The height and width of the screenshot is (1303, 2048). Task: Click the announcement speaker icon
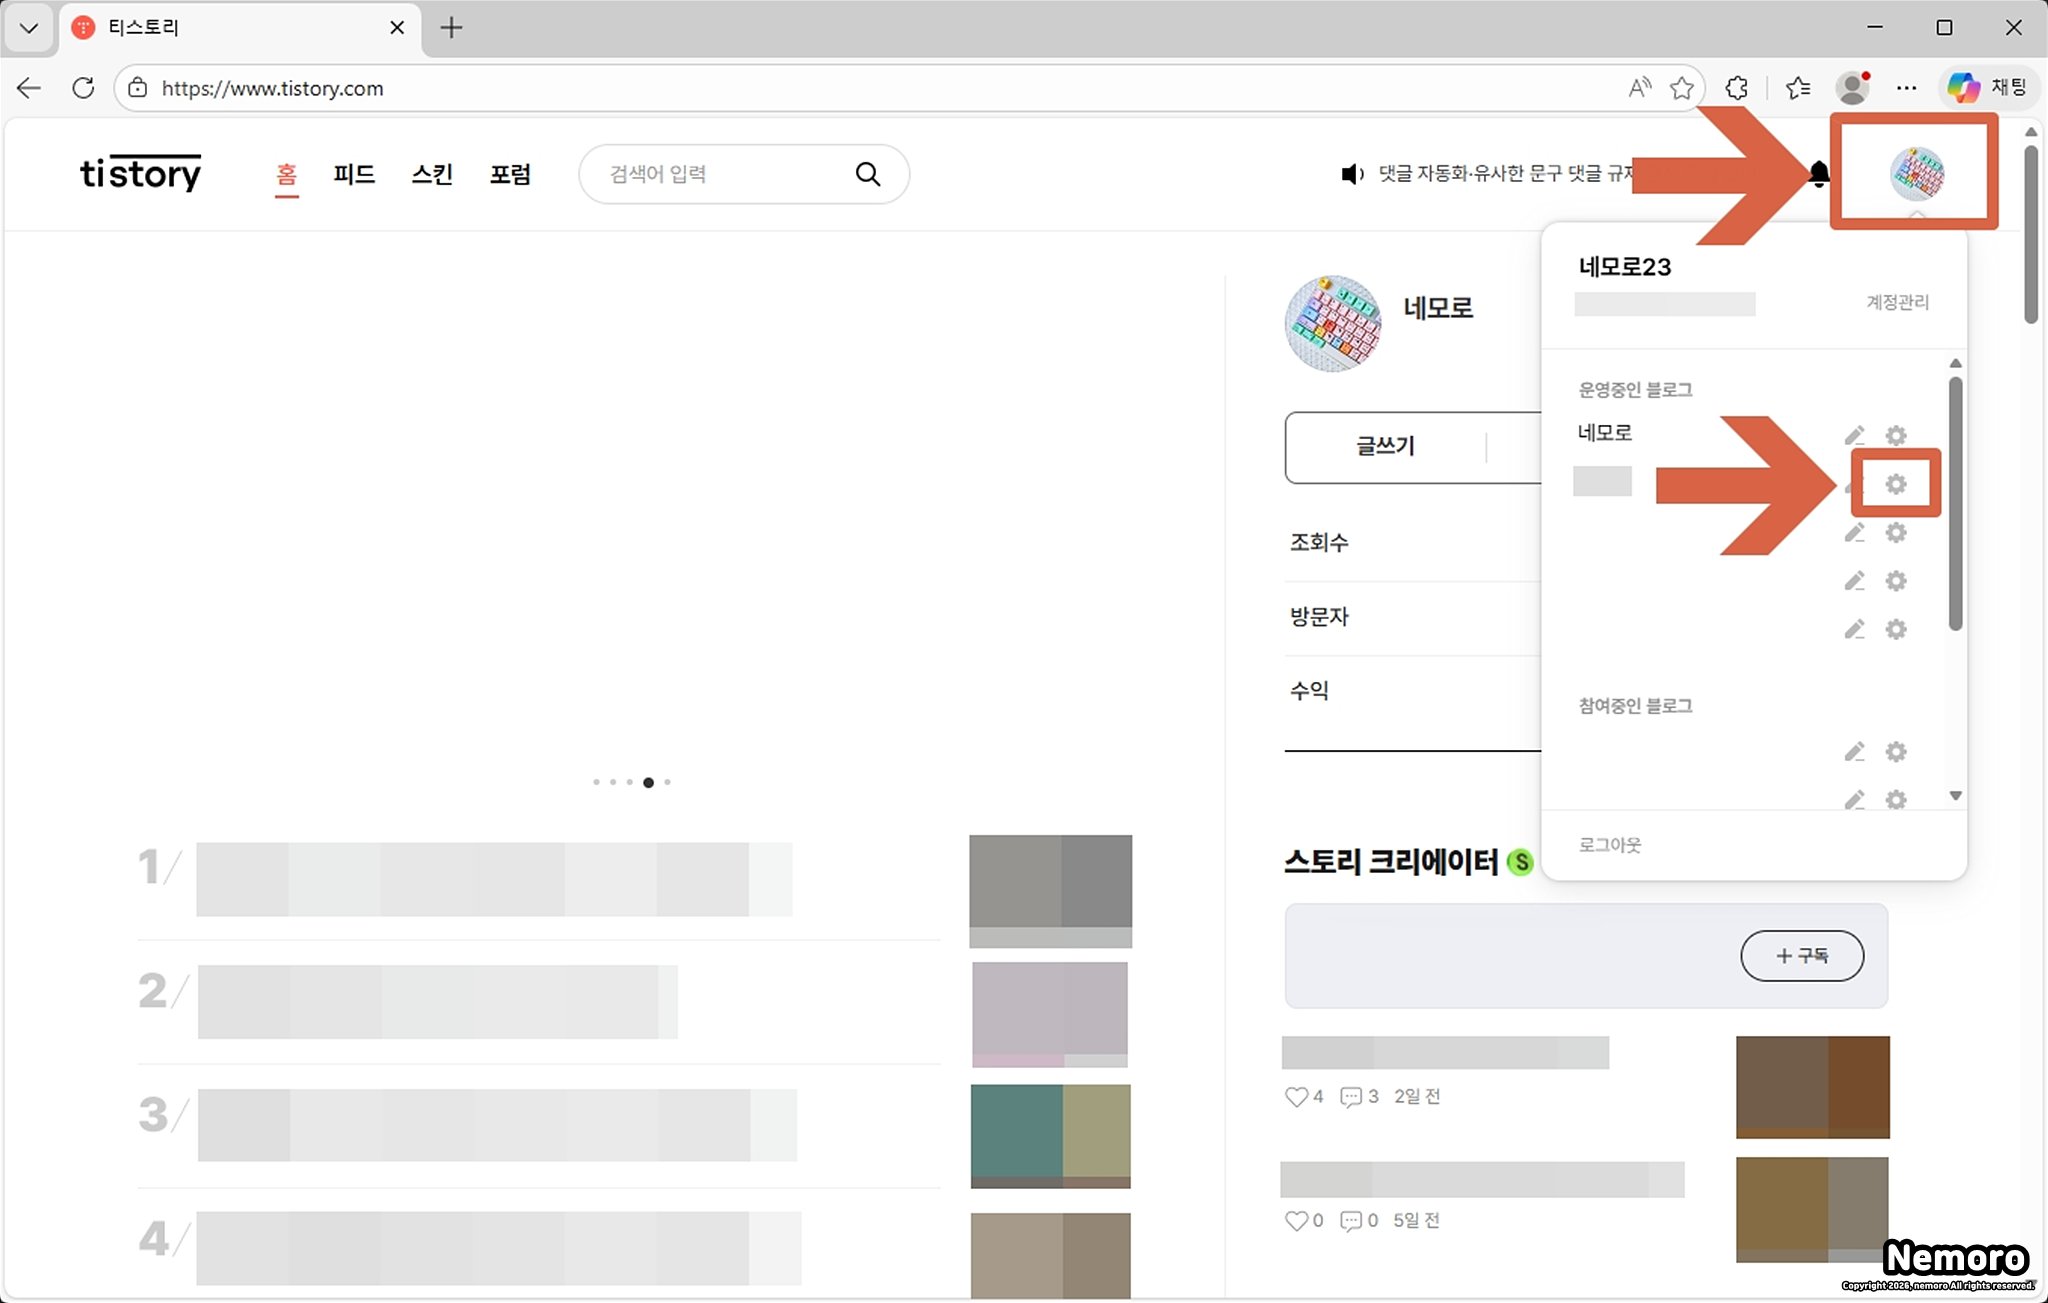tap(1351, 174)
